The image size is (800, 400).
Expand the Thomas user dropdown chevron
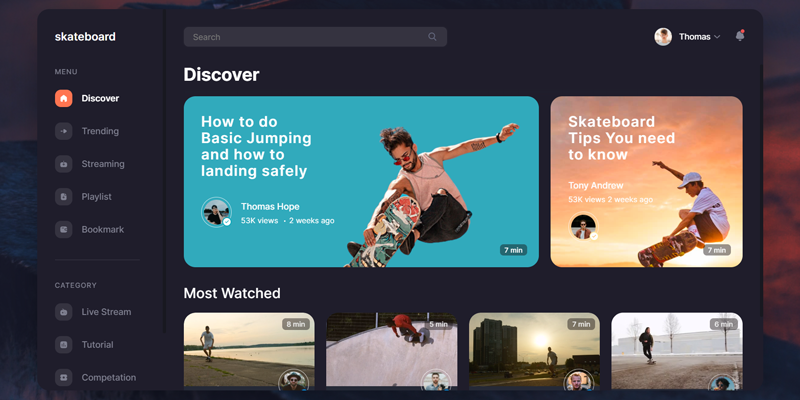(x=717, y=37)
